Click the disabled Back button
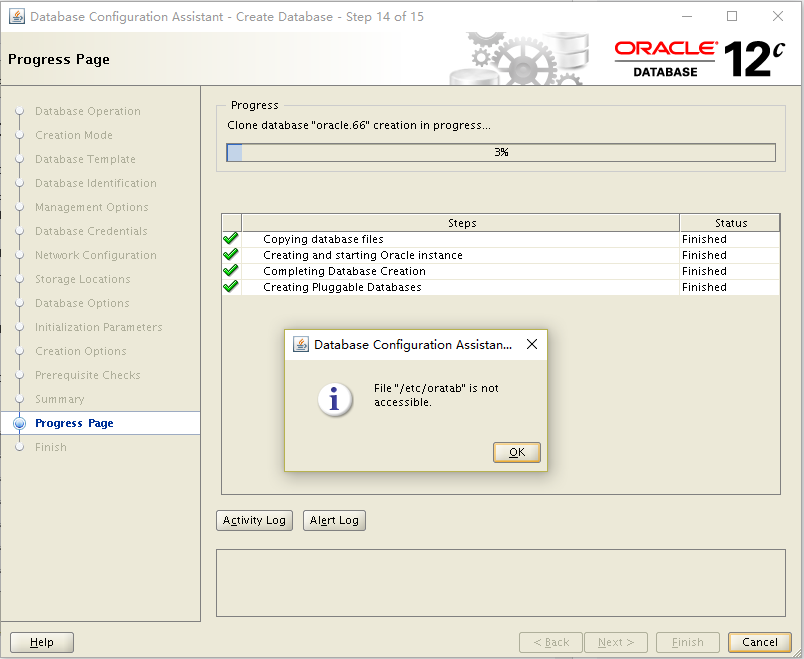804x659 pixels. 551,642
